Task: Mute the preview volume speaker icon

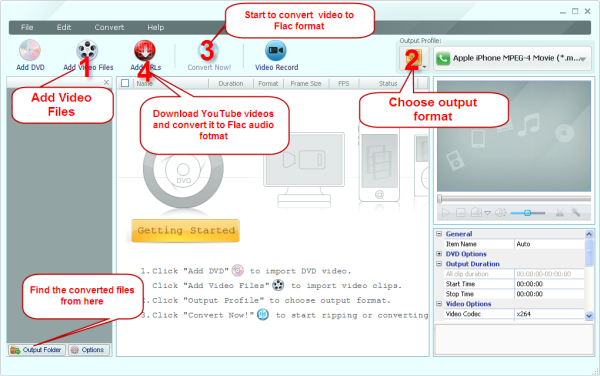Action: tap(500, 213)
